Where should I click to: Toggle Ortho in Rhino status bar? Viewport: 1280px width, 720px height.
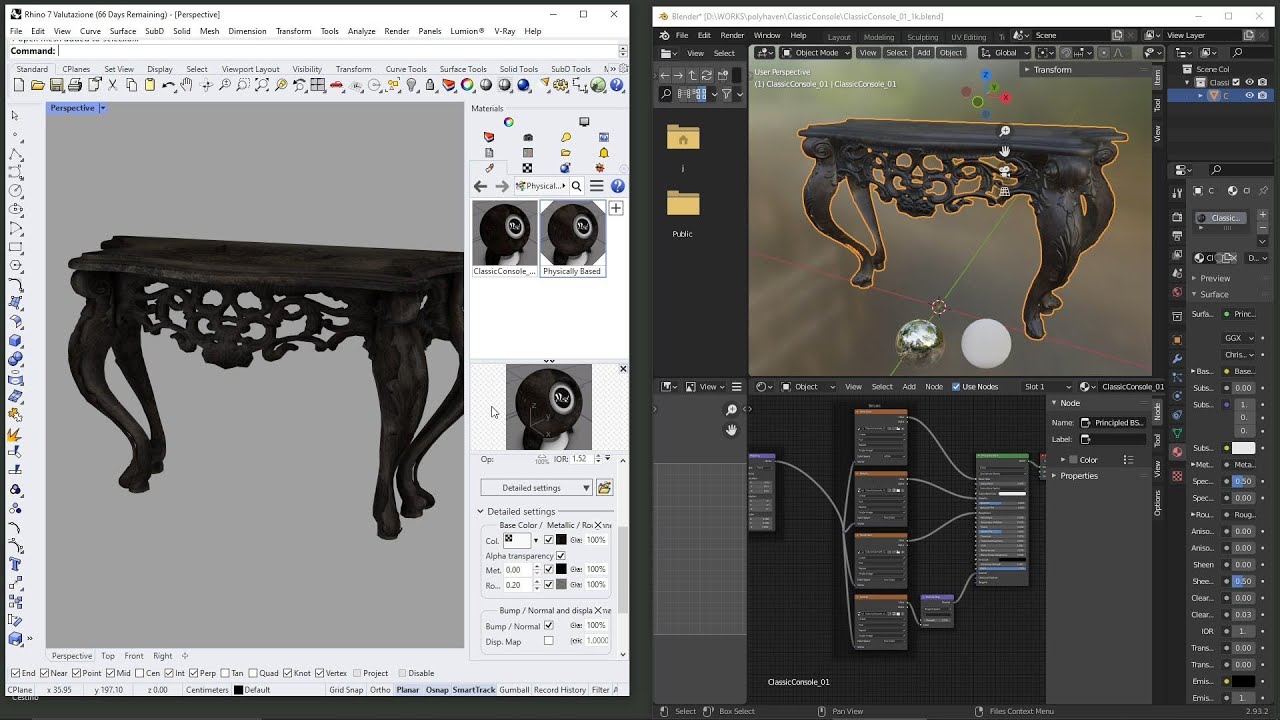(380, 690)
